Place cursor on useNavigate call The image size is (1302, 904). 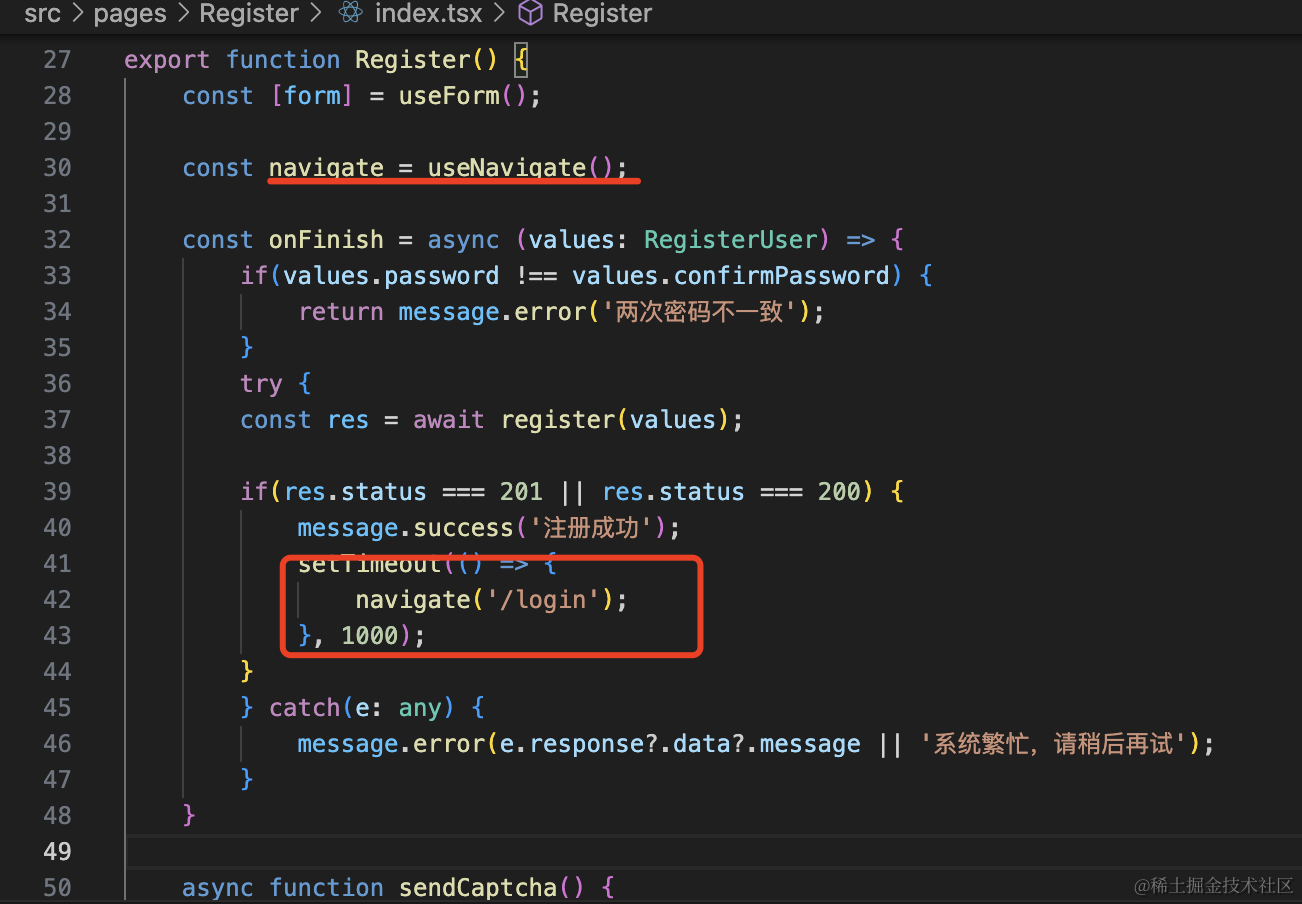pyautogui.click(x=506, y=168)
